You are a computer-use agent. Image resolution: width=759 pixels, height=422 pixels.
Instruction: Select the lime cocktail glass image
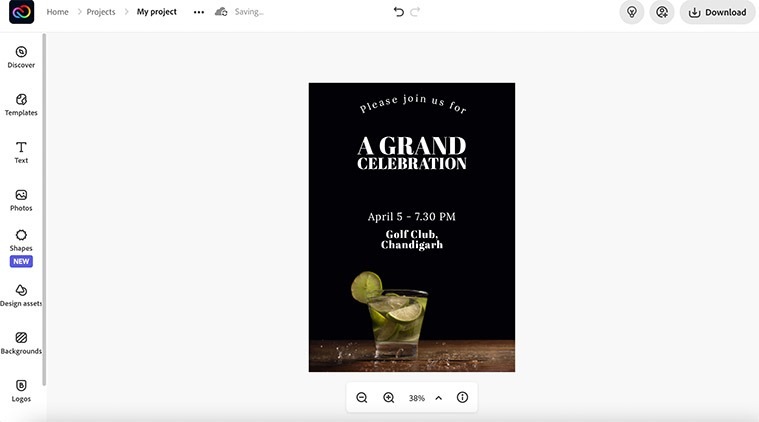click(390, 315)
